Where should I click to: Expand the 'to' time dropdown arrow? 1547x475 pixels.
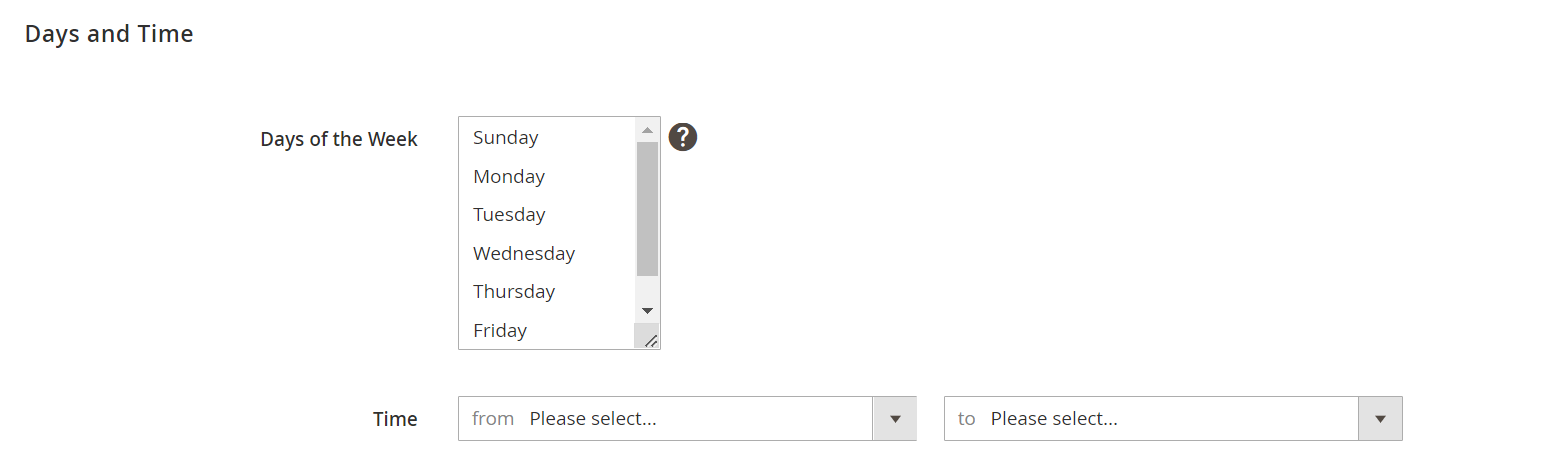1380,419
